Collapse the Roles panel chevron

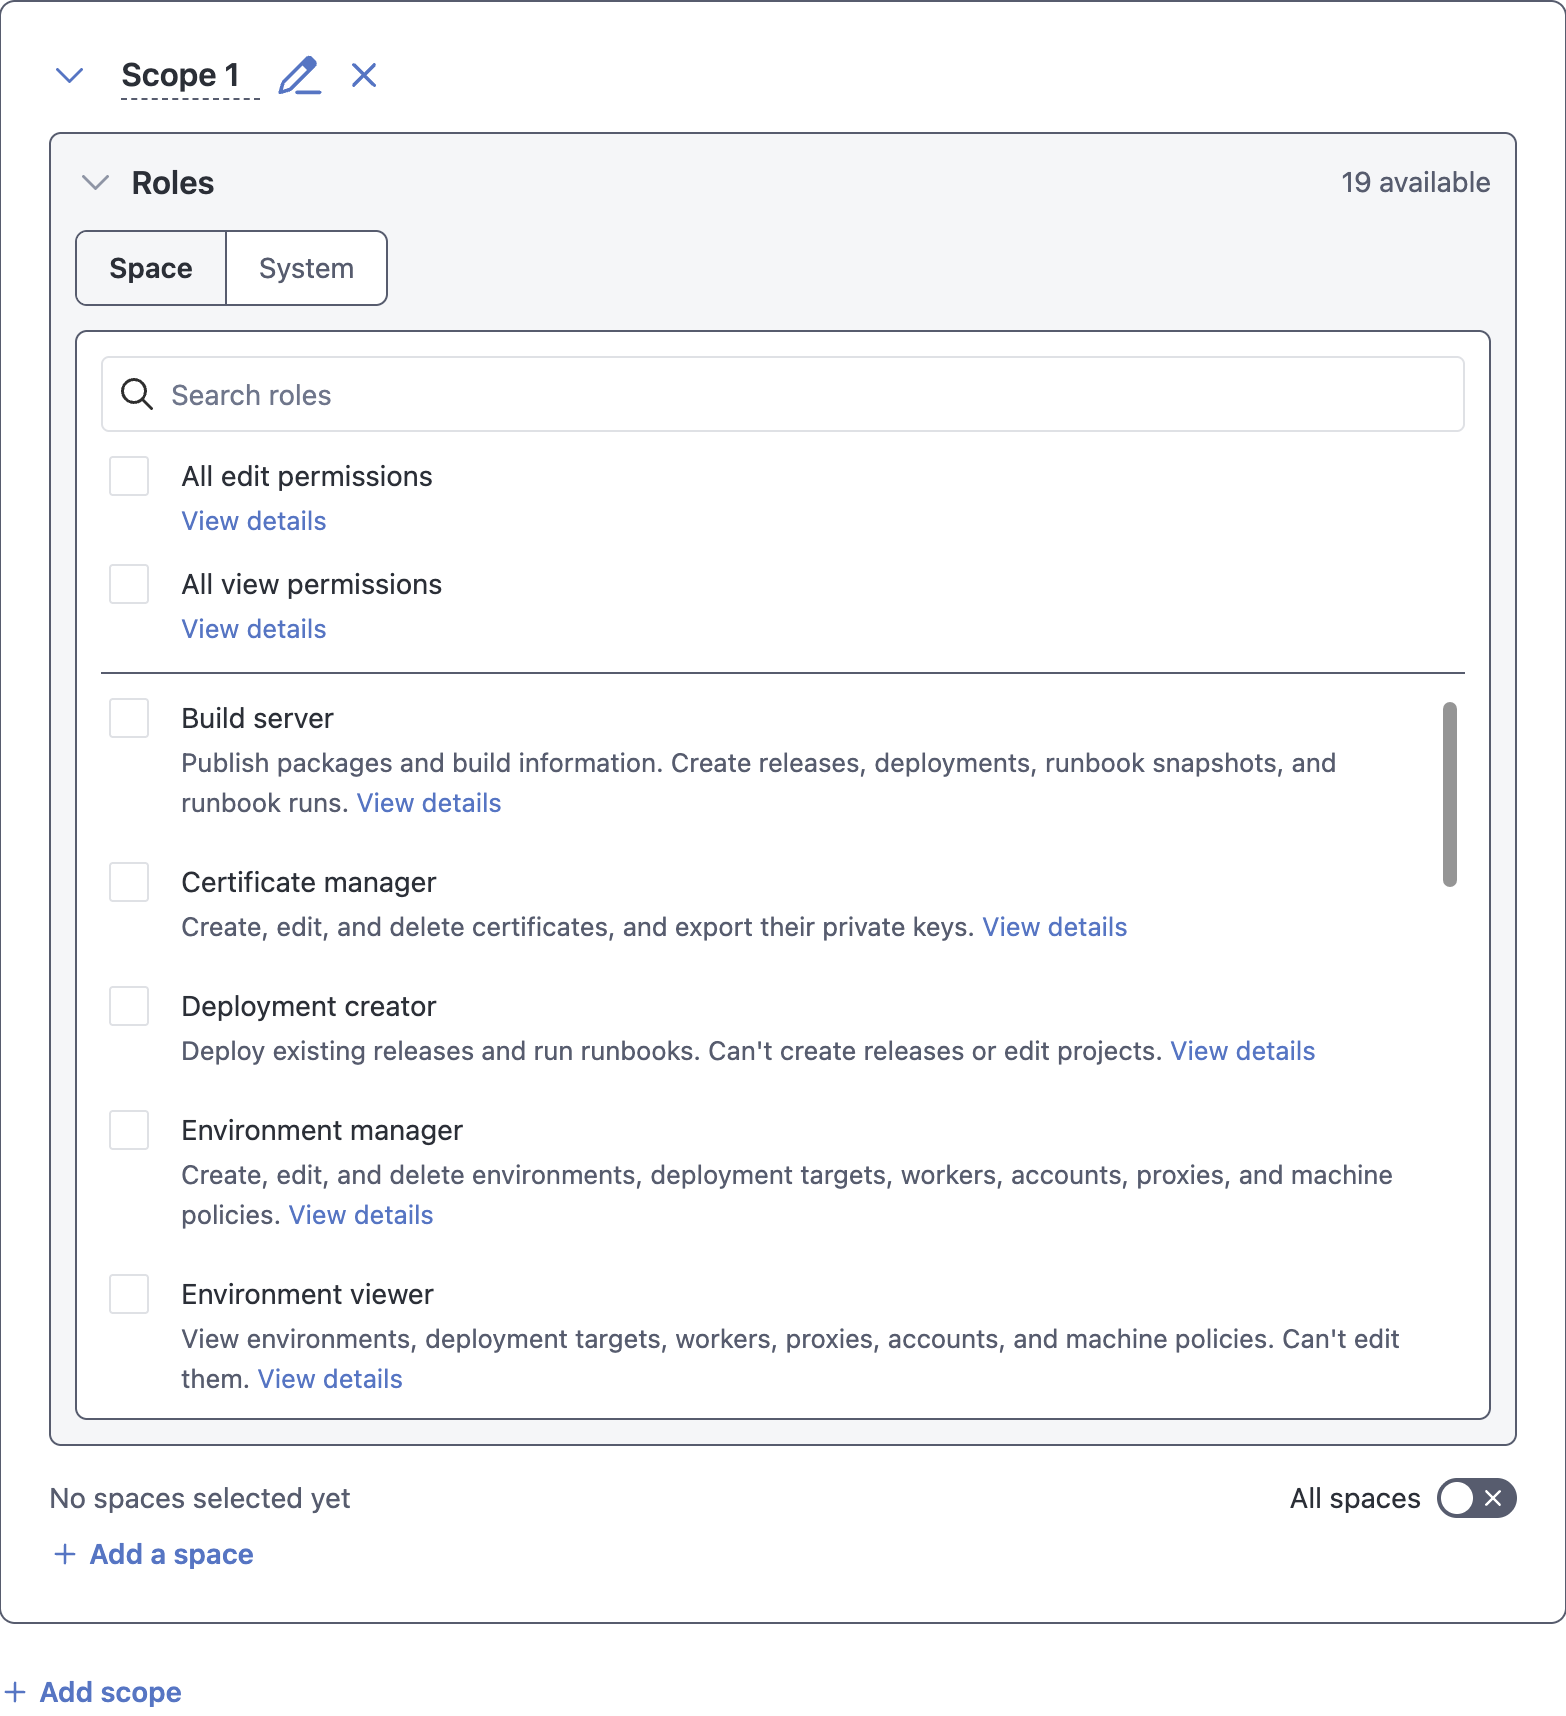[x=95, y=182]
